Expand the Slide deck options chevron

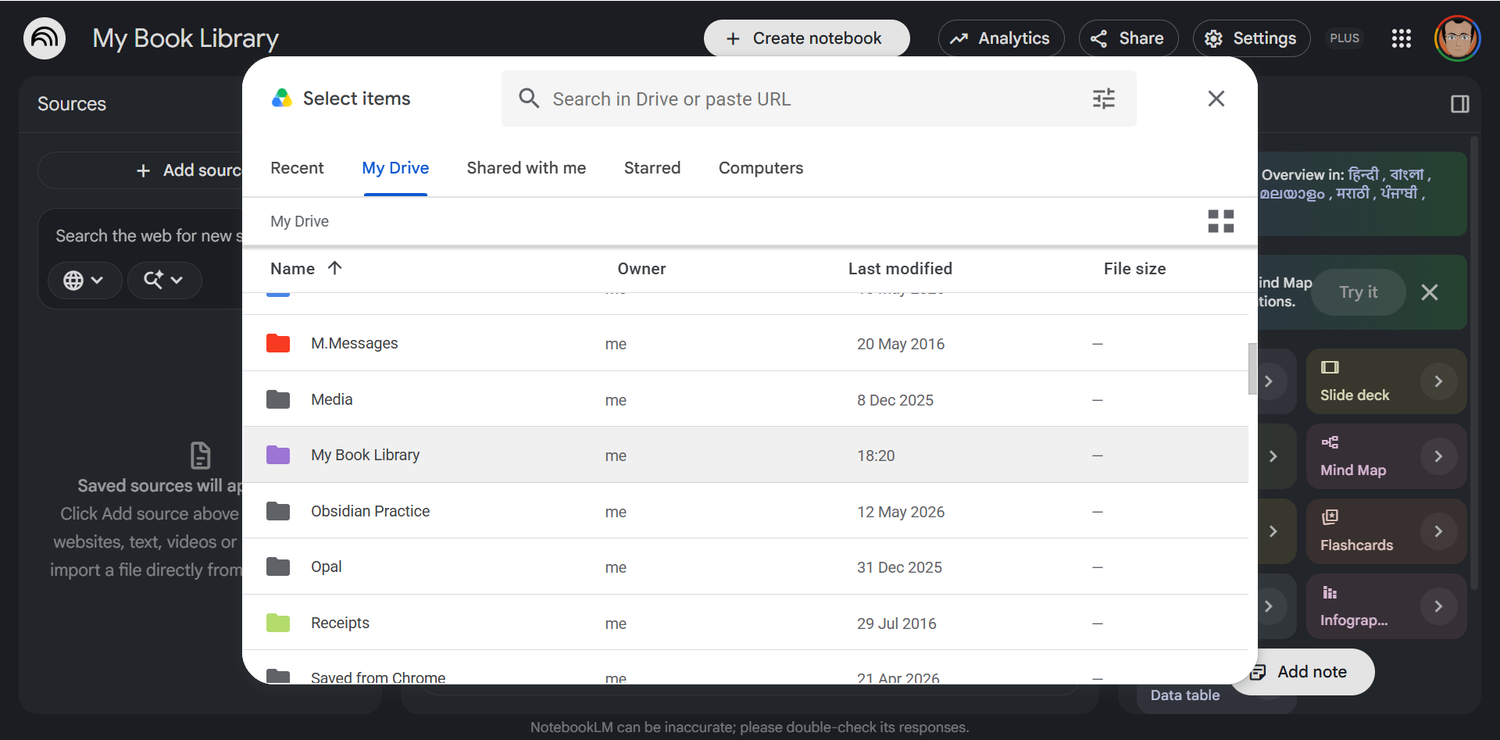point(1439,381)
